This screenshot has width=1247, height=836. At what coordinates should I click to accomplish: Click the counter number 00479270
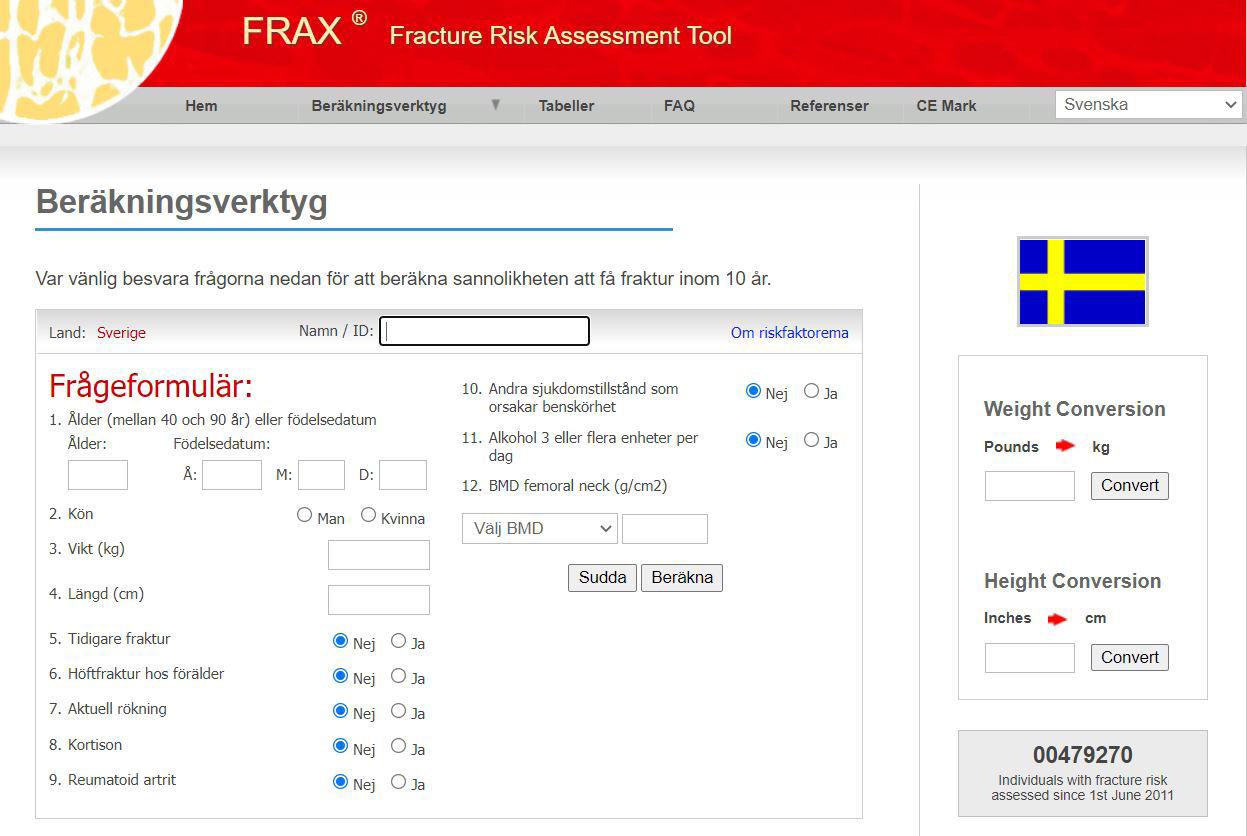(1083, 755)
